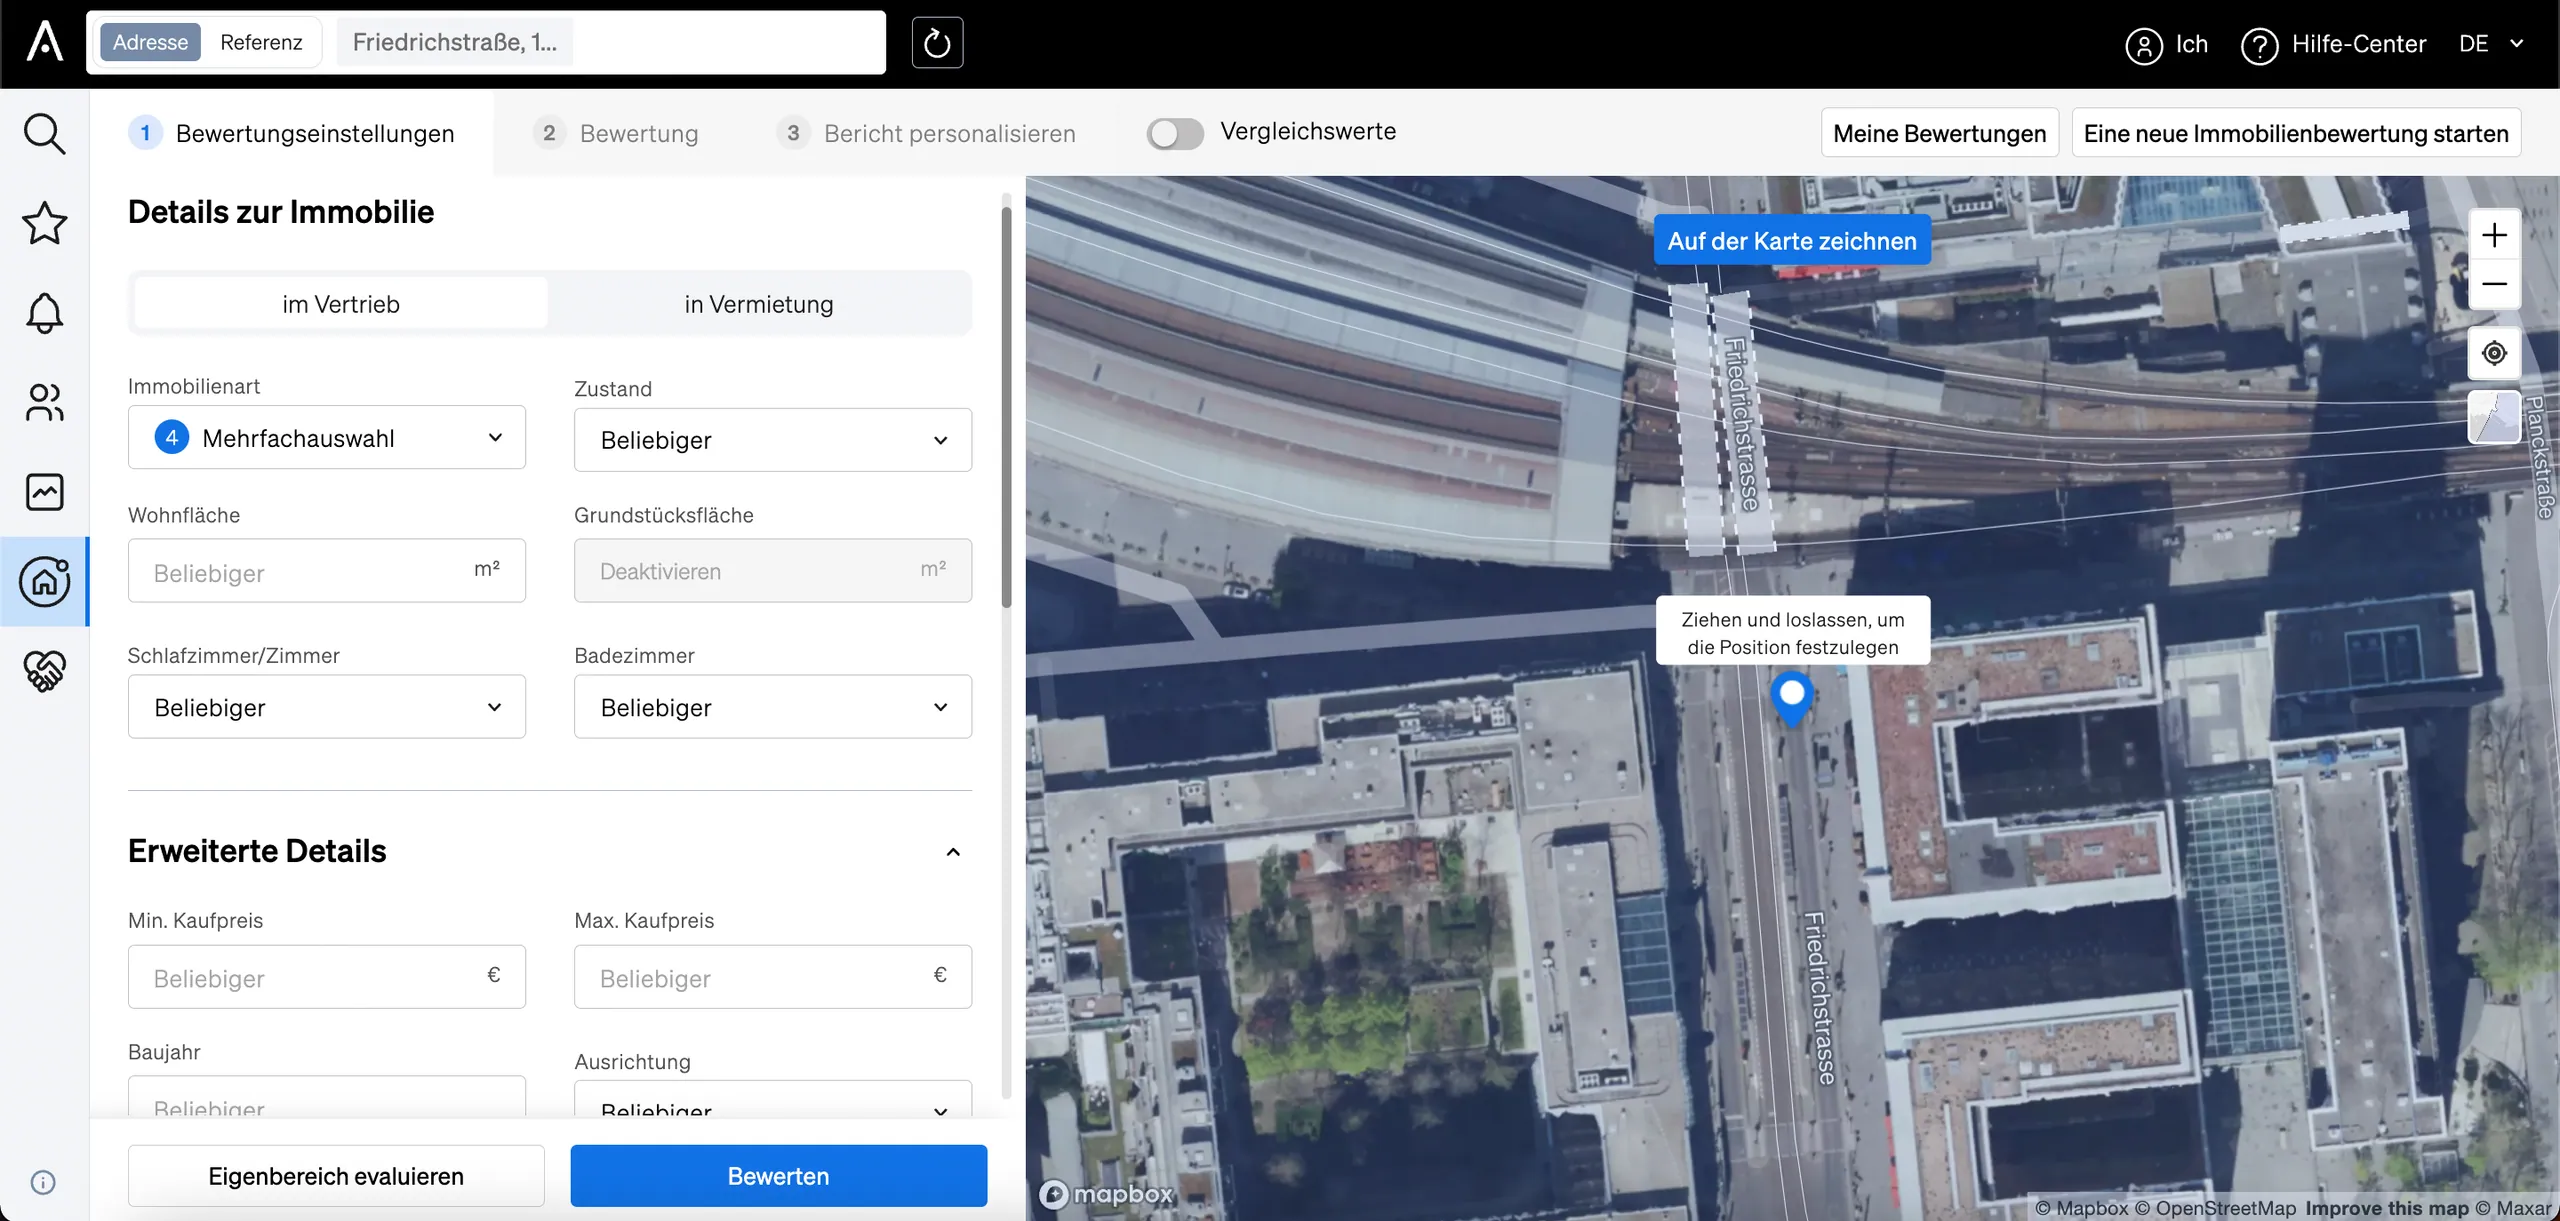Open the Immobilienart Mehrfachauswahl dropdown
The height and width of the screenshot is (1221, 2560).
327,437
